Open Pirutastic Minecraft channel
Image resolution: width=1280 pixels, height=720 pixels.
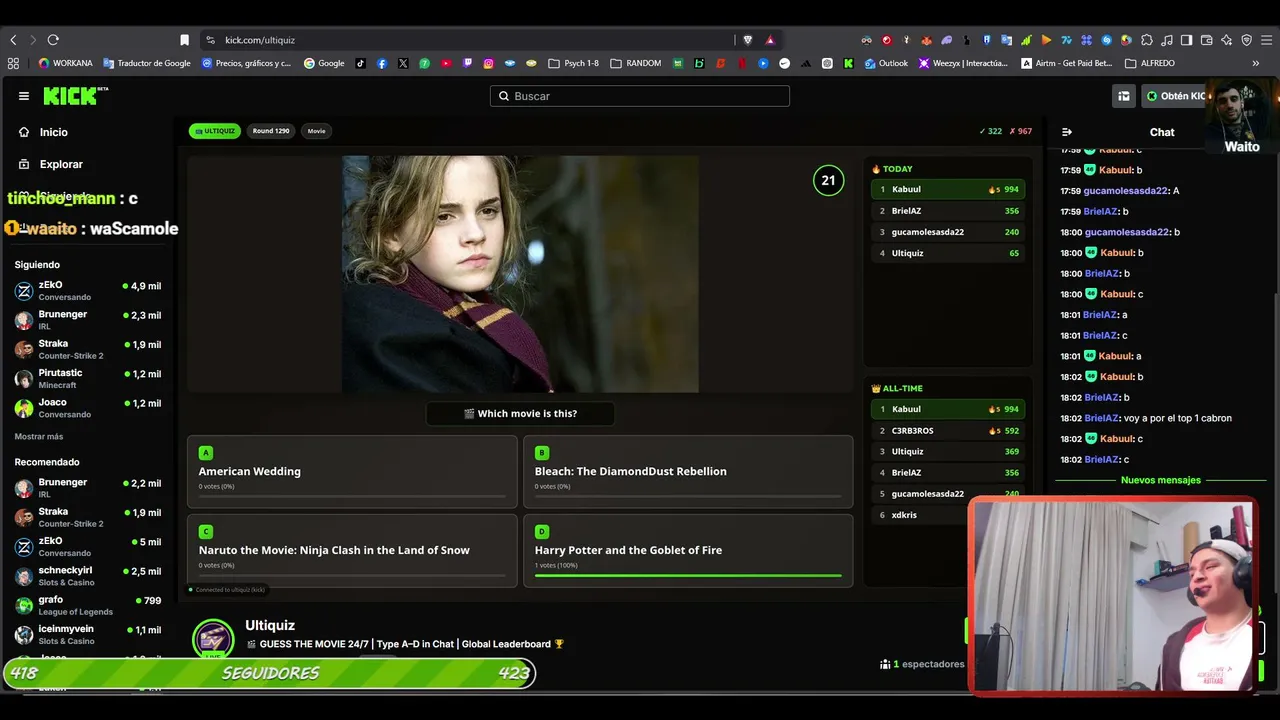coord(88,378)
